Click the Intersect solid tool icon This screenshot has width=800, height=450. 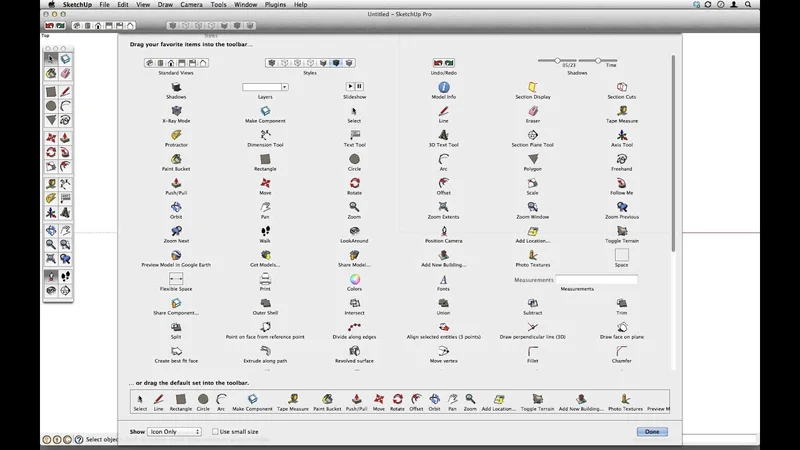tap(355, 303)
